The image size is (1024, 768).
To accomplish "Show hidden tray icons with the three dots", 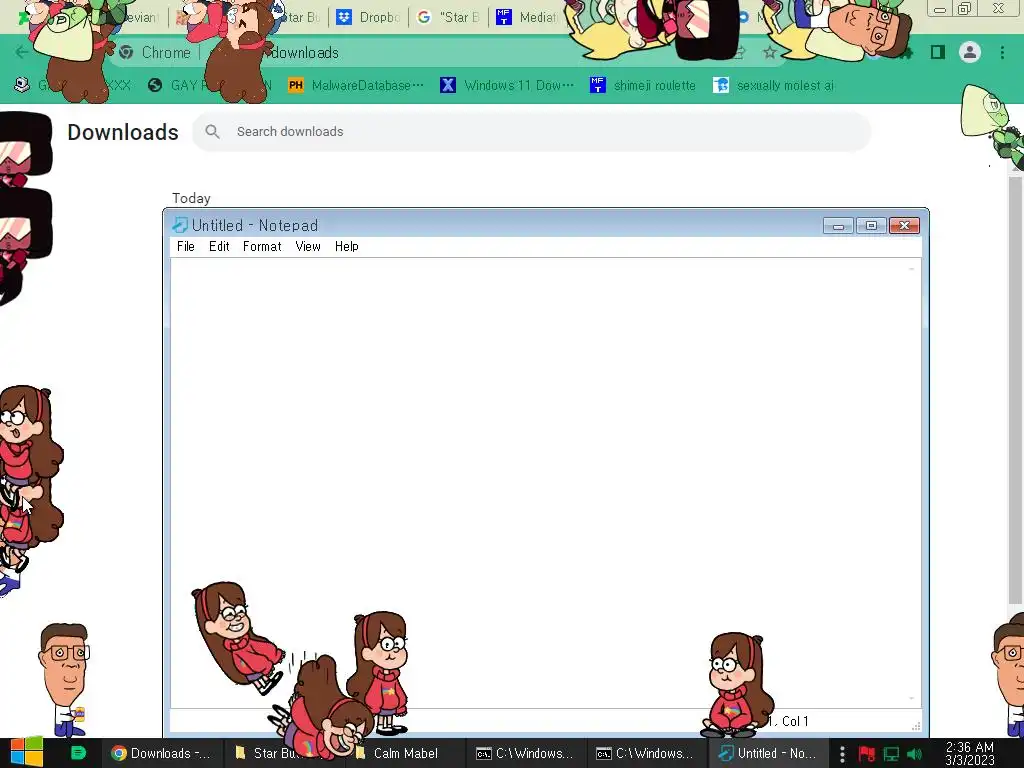I will pos(842,754).
